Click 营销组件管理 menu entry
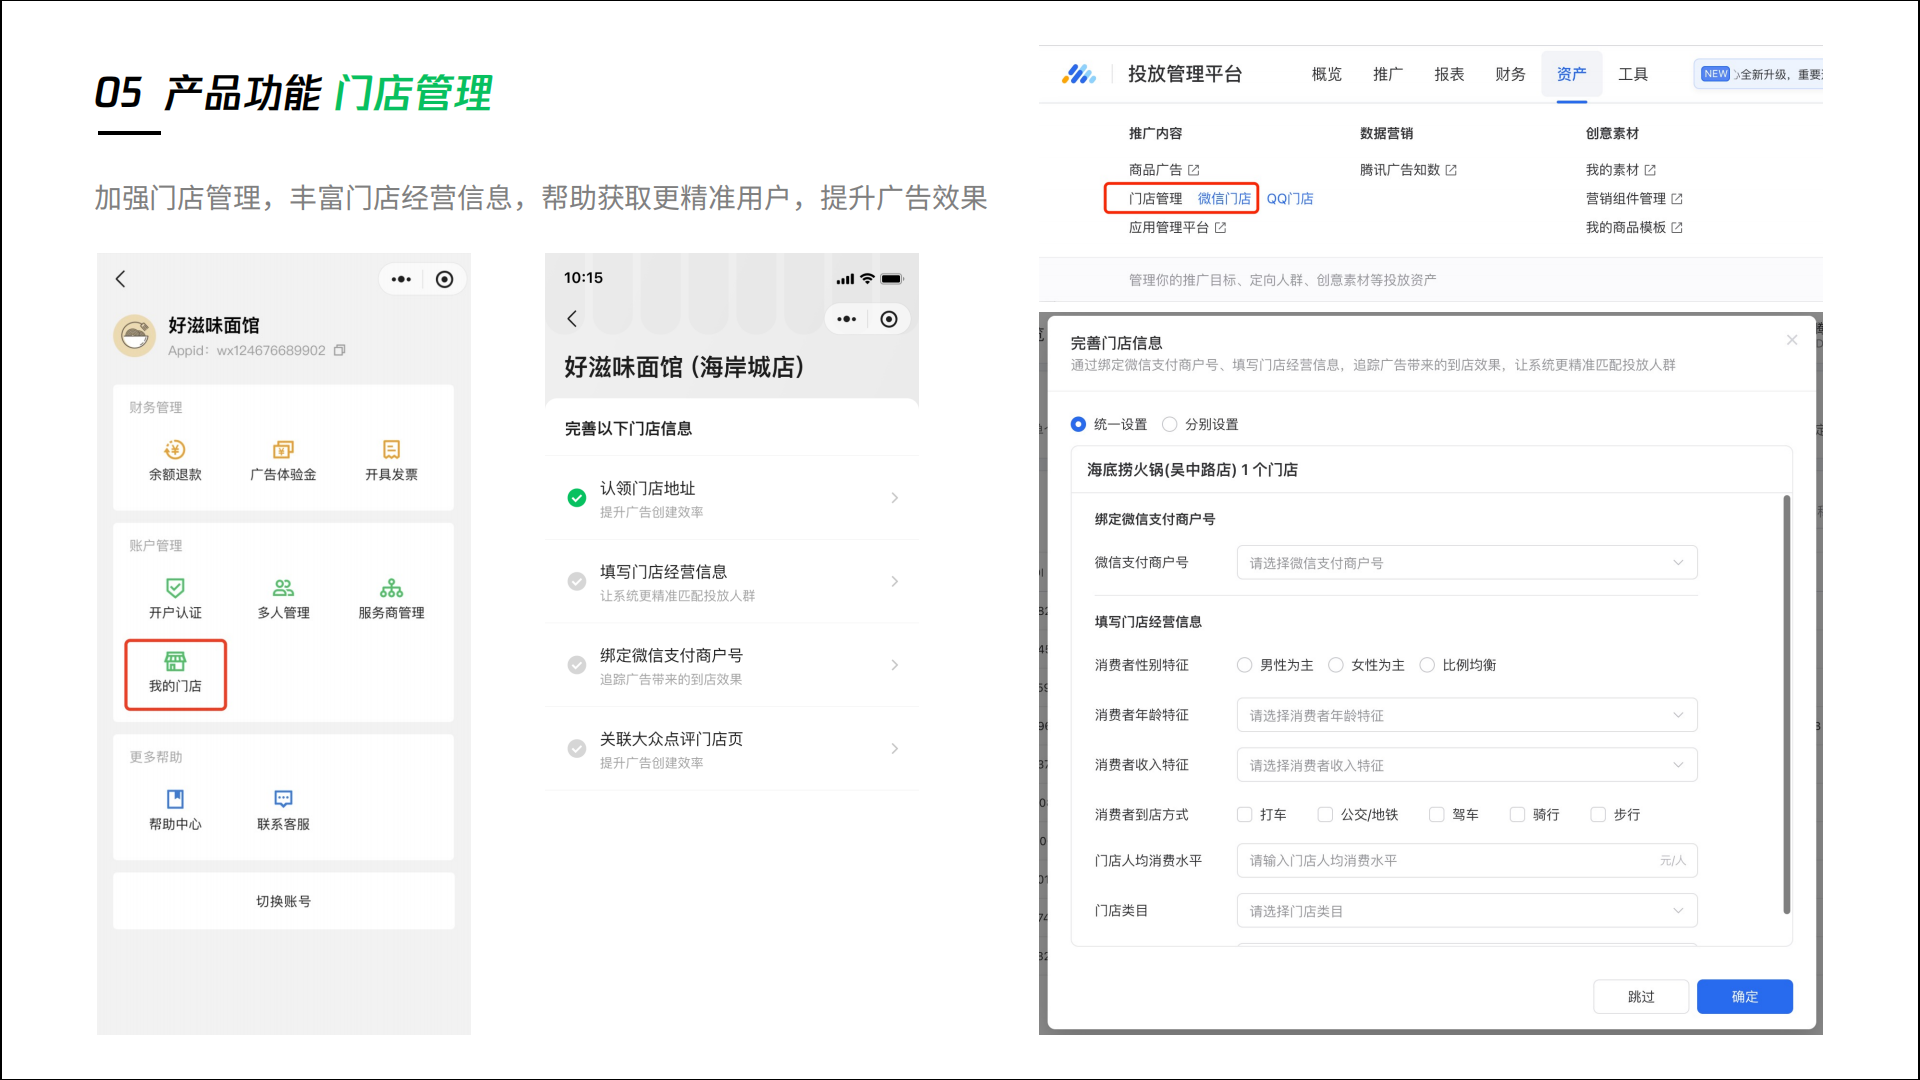The width and height of the screenshot is (1920, 1080). (x=1626, y=199)
